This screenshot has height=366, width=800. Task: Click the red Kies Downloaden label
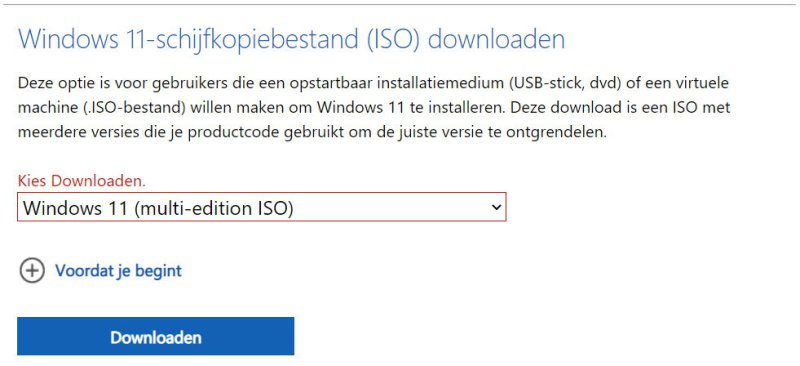[82, 180]
